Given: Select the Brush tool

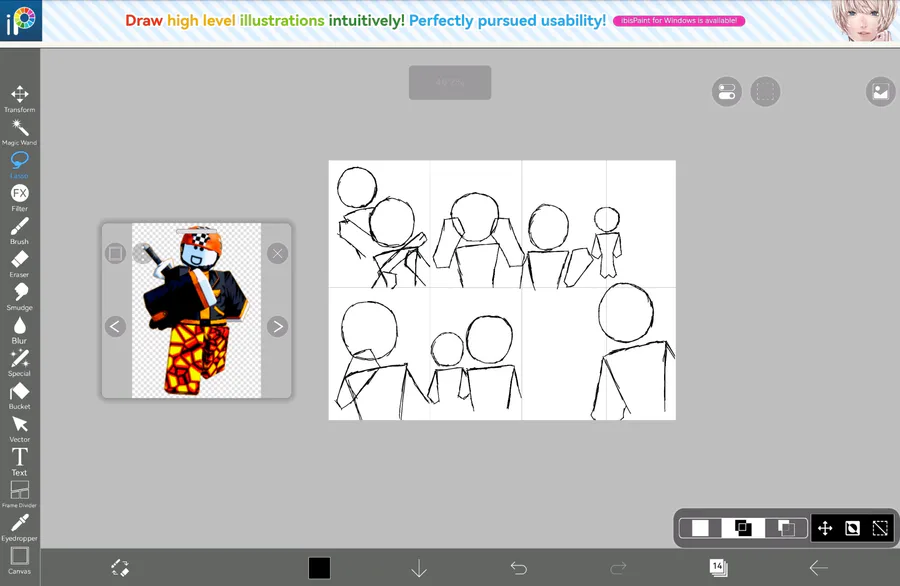Looking at the screenshot, I should (x=20, y=231).
